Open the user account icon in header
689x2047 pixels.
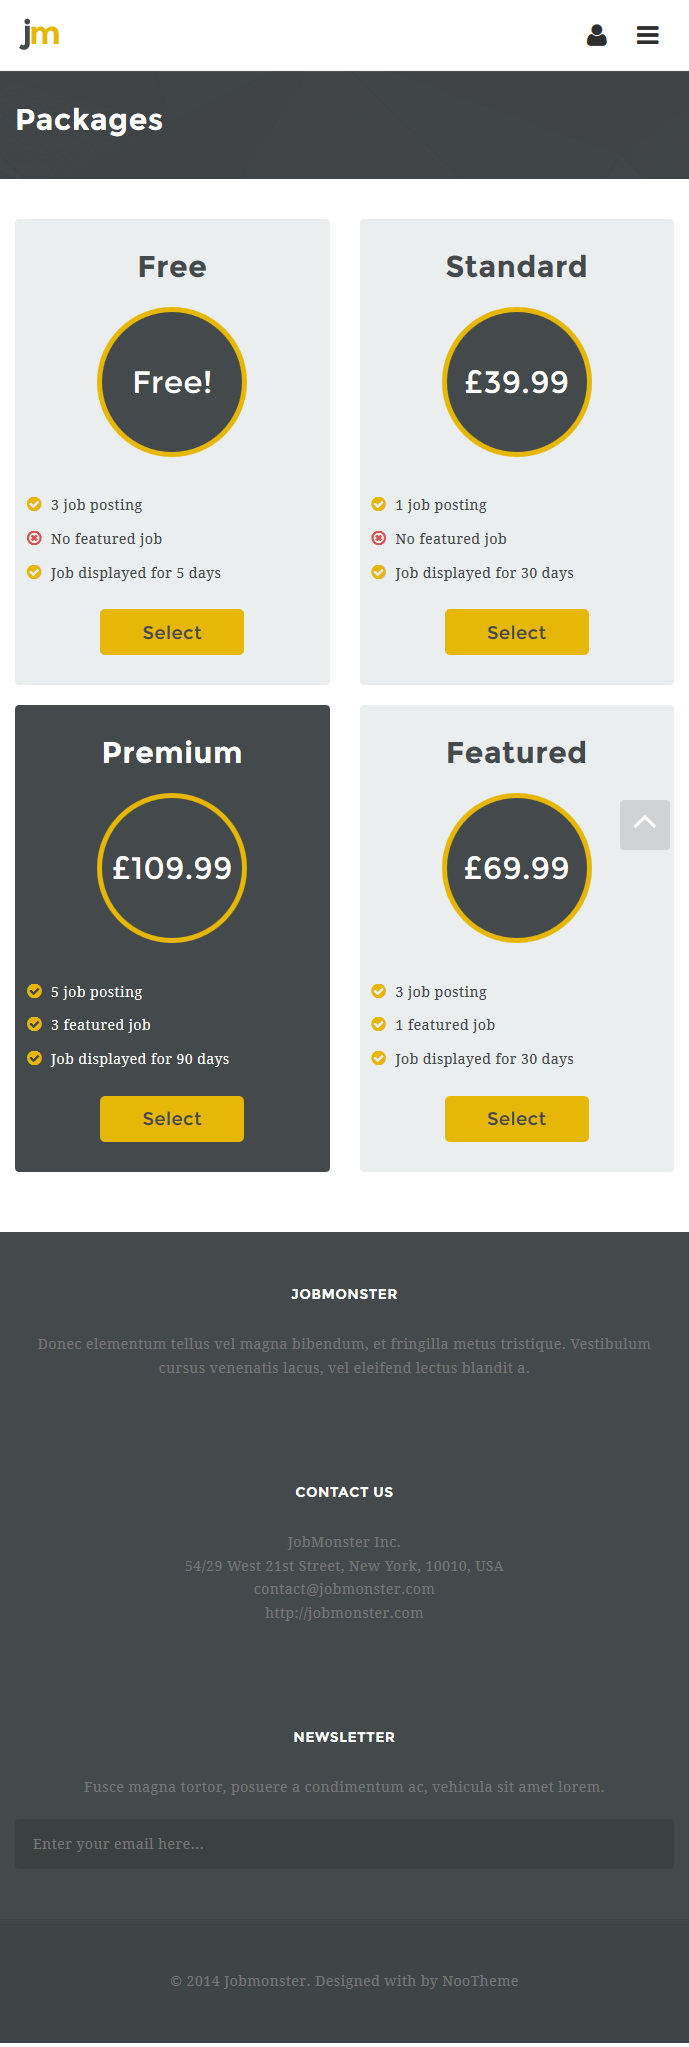point(597,36)
